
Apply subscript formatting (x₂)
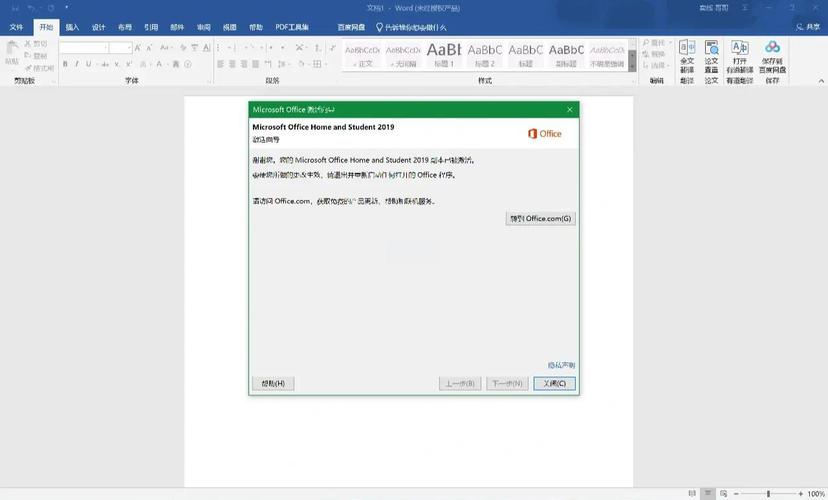[117, 64]
